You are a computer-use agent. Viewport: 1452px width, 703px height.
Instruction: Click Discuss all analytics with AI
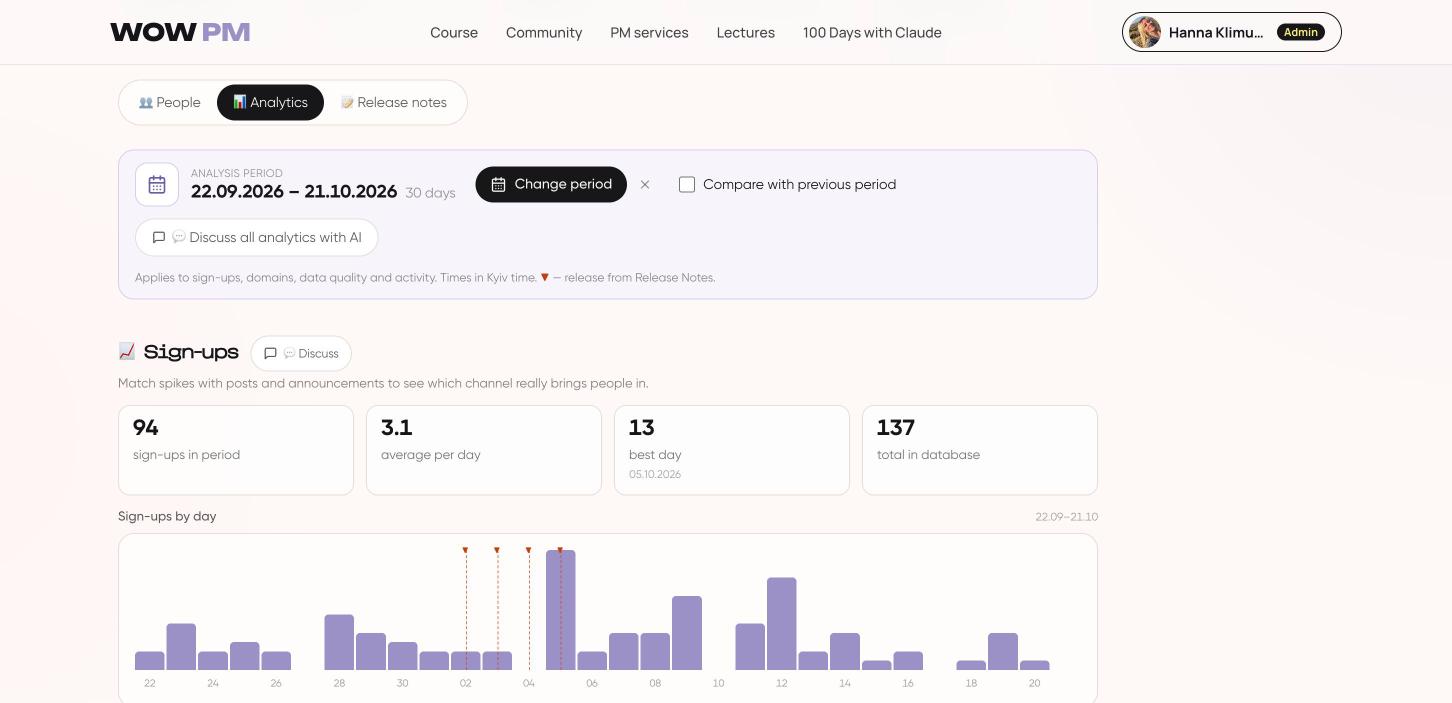click(x=257, y=237)
